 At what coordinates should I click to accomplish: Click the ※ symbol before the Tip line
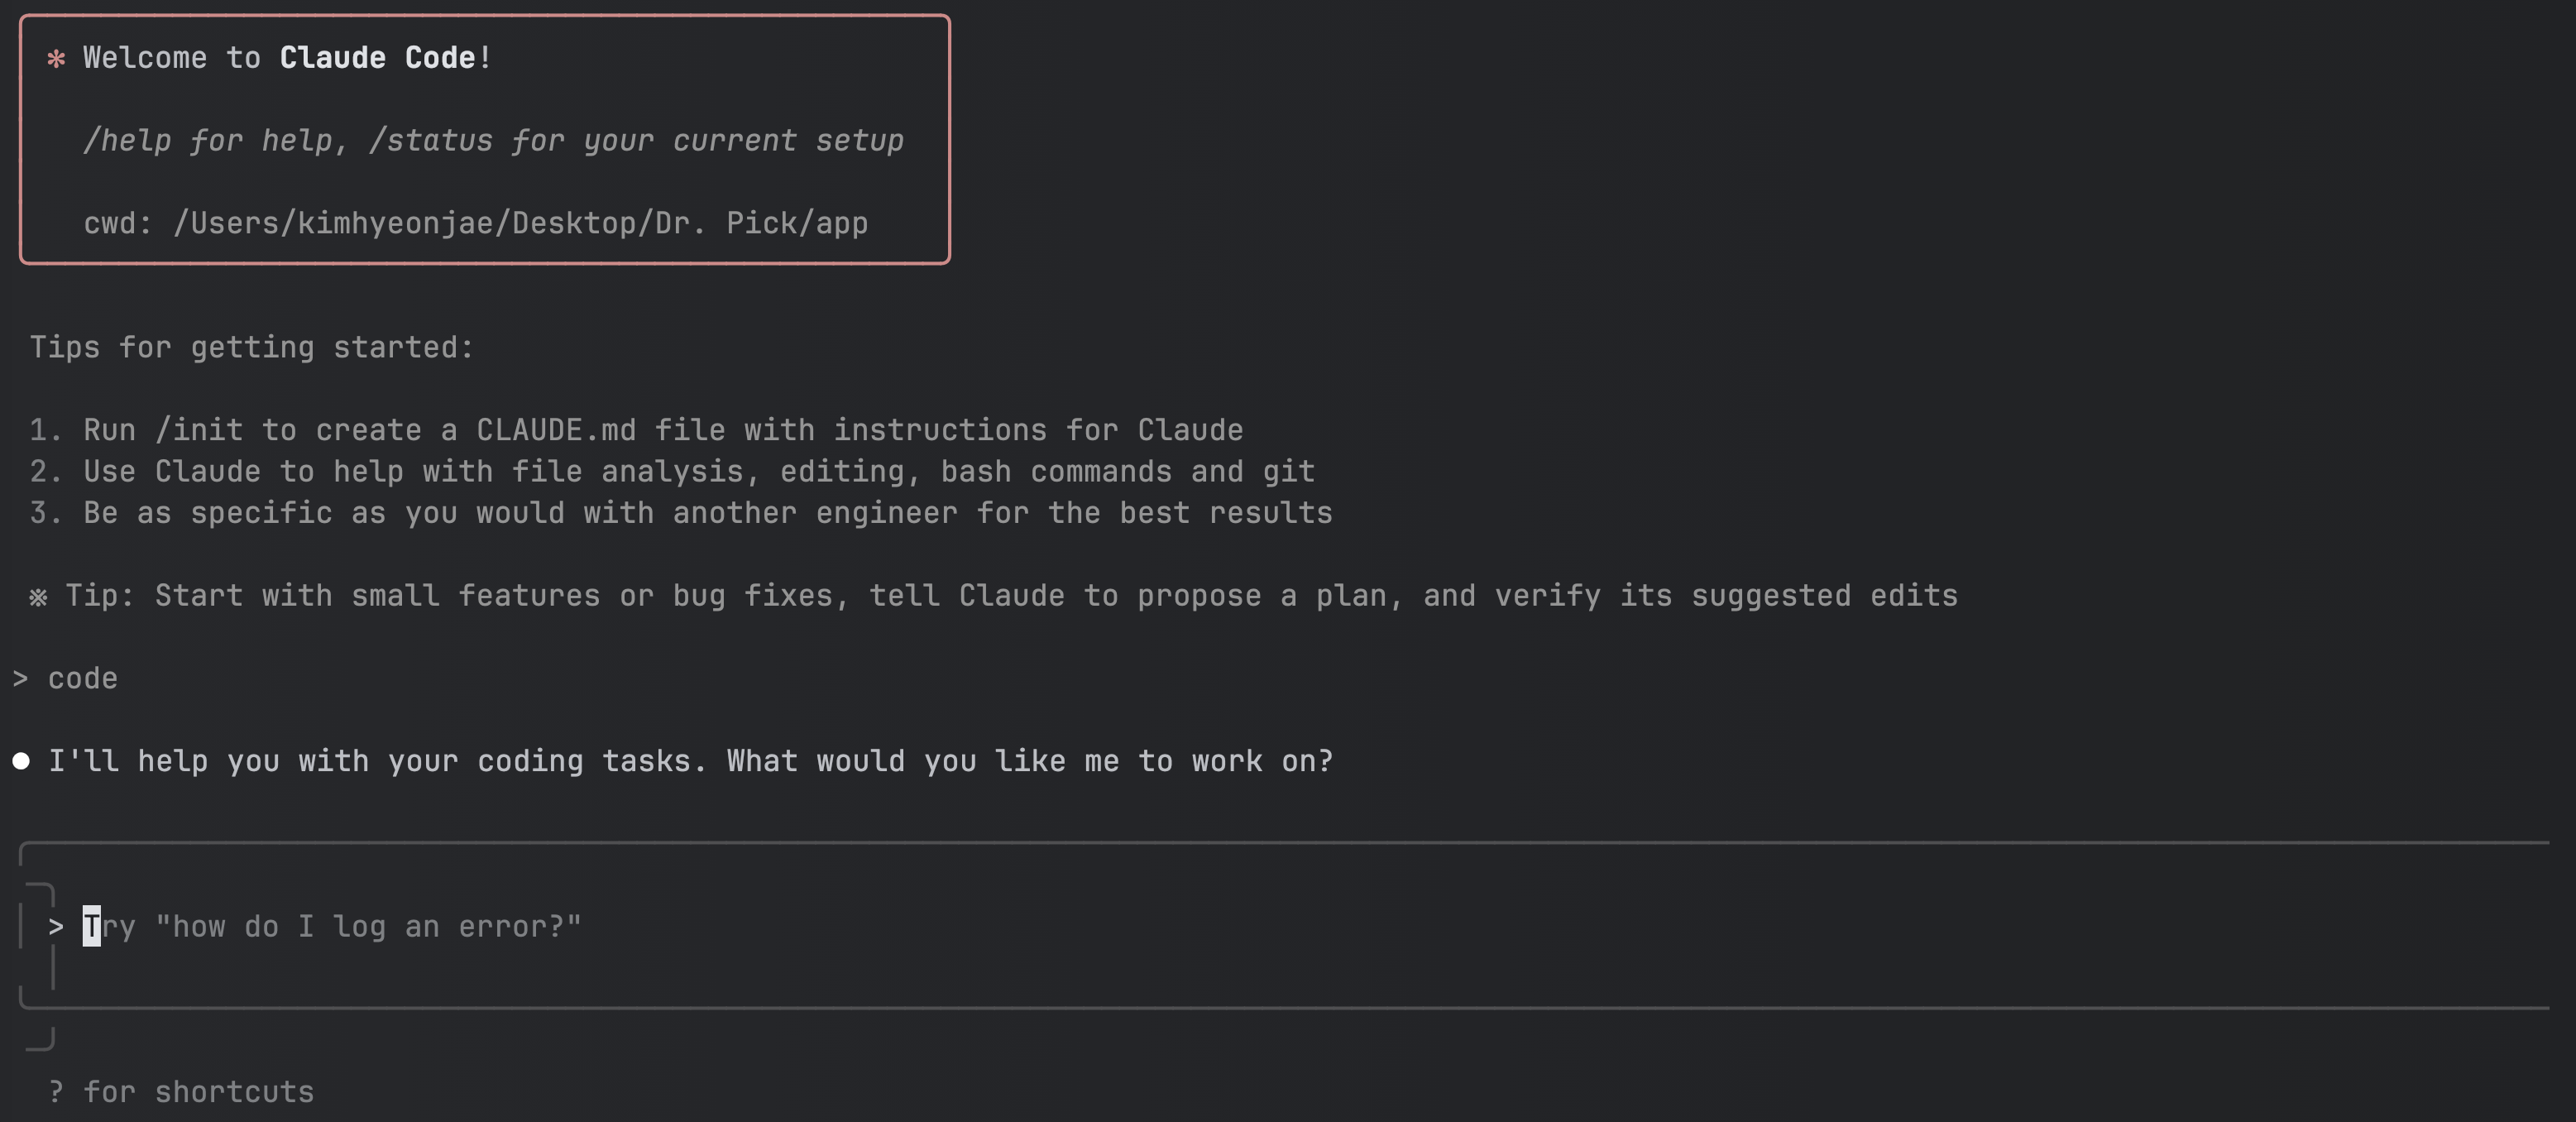[38, 597]
